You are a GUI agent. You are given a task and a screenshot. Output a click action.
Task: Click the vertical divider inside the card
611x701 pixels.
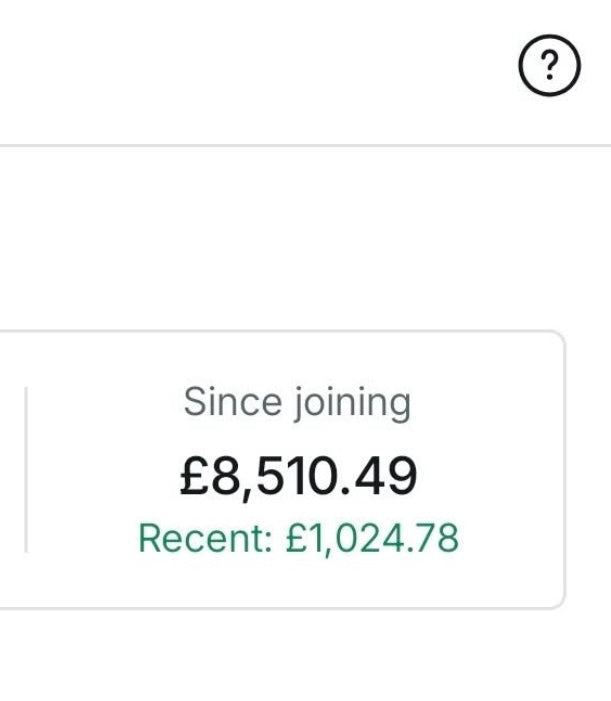(x=25, y=469)
